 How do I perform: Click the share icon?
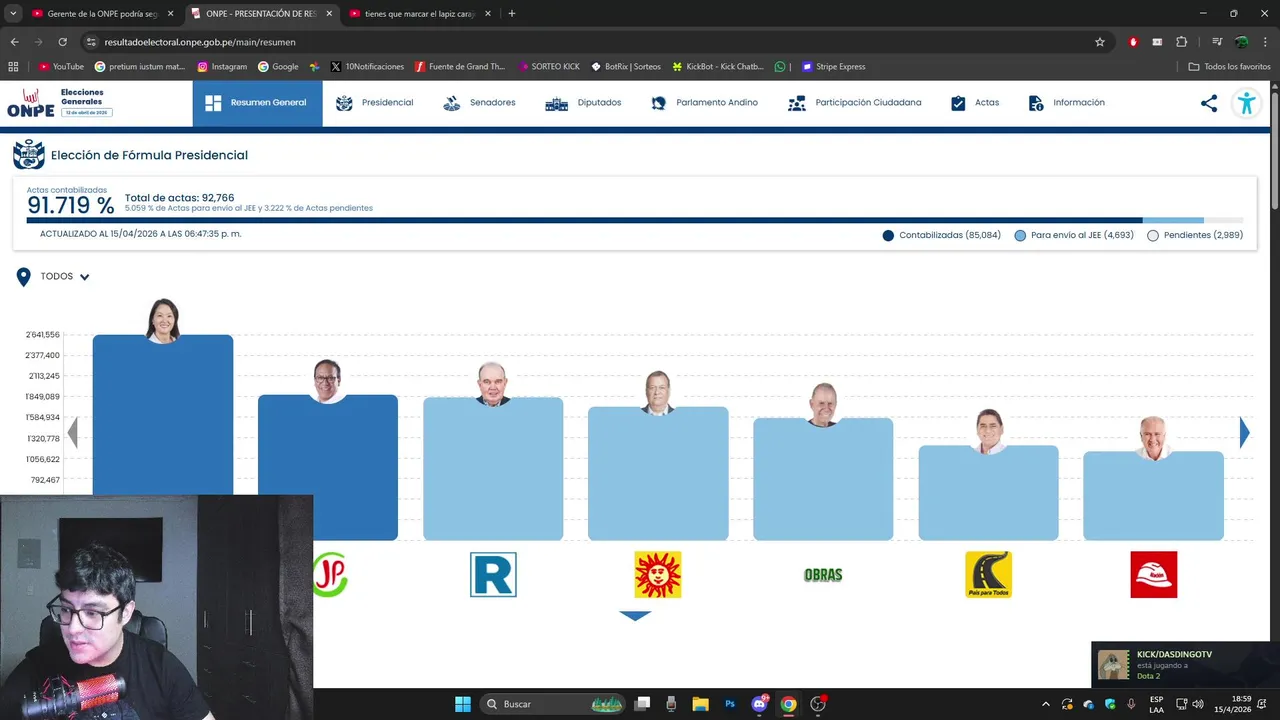coord(1209,103)
